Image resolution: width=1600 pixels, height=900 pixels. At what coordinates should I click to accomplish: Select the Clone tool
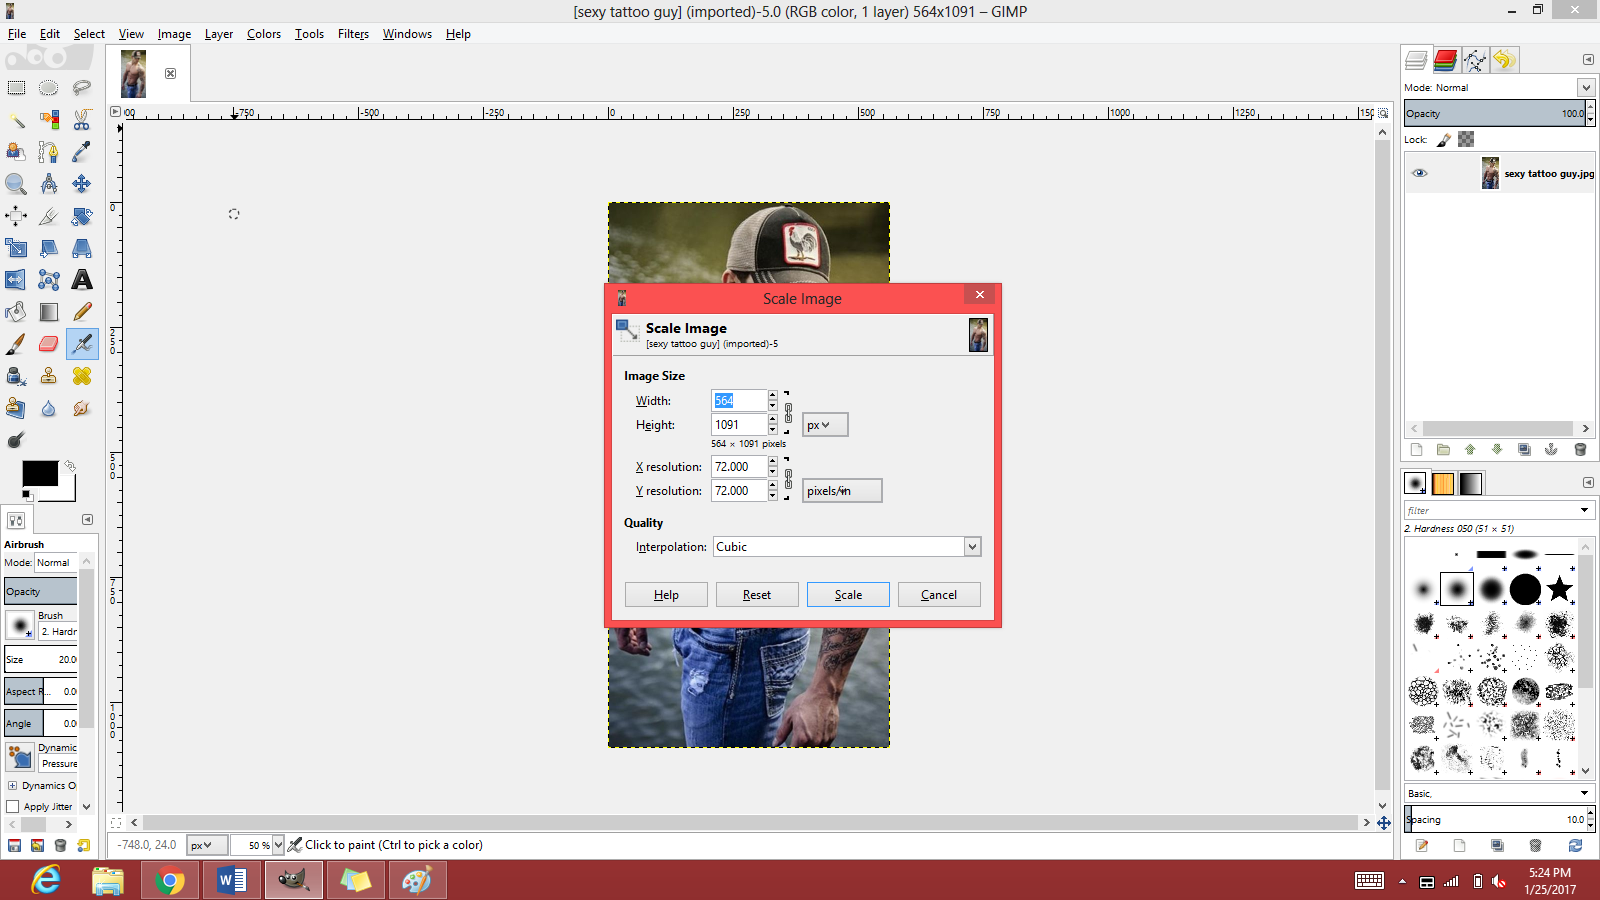[48, 376]
